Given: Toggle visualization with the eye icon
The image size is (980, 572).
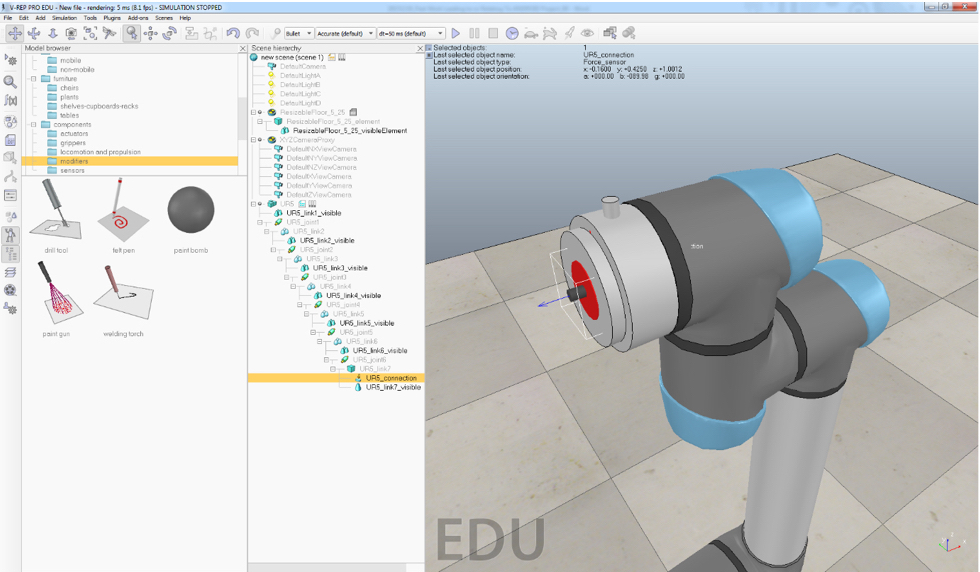Looking at the screenshot, I should (588, 33).
